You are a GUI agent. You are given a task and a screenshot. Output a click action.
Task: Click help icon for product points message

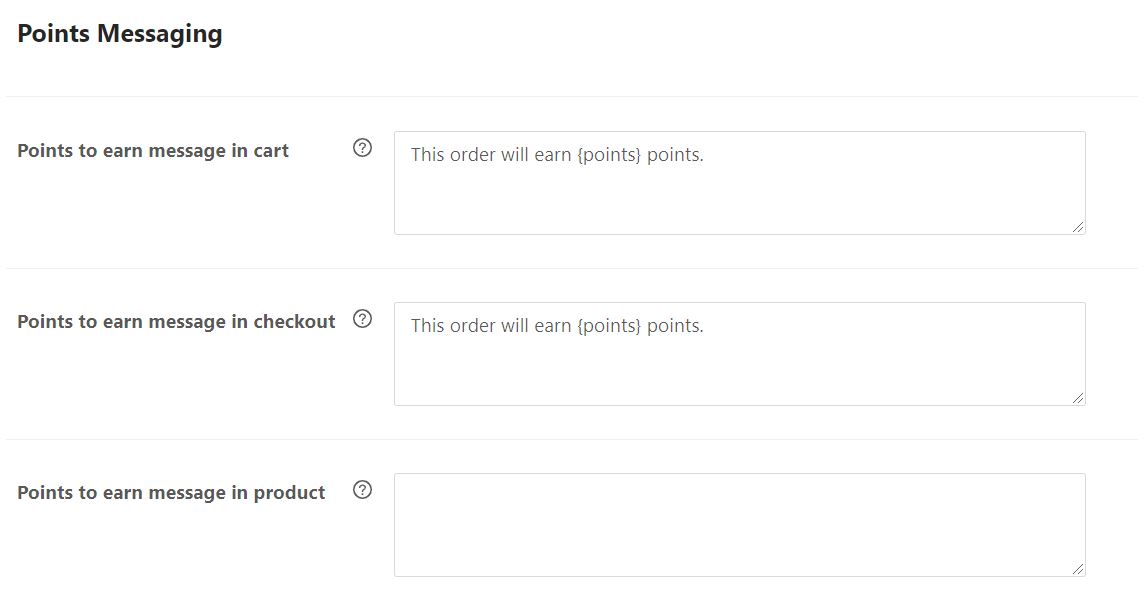point(363,490)
